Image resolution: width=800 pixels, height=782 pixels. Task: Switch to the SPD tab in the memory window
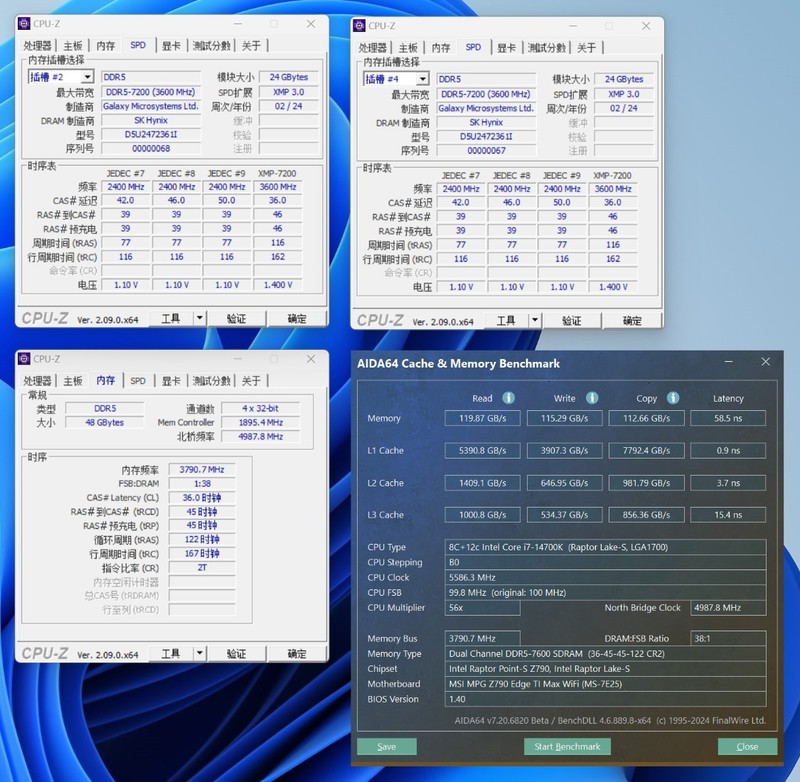click(x=136, y=380)
